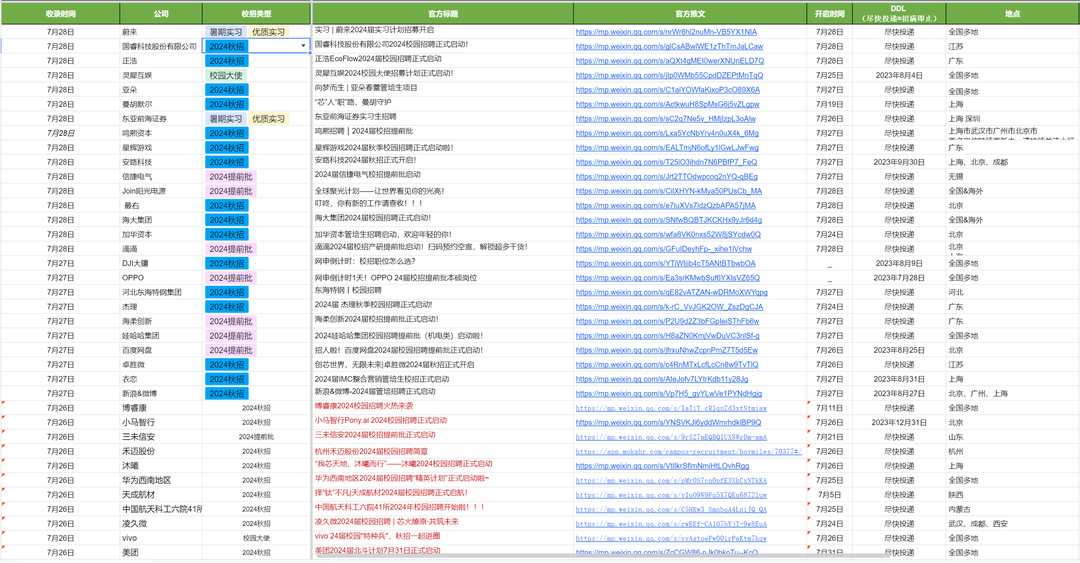This screenshot has height=563, width=1080.
Task: Open the weixin link for DJI大疆 row
Action: click(665, 263)
